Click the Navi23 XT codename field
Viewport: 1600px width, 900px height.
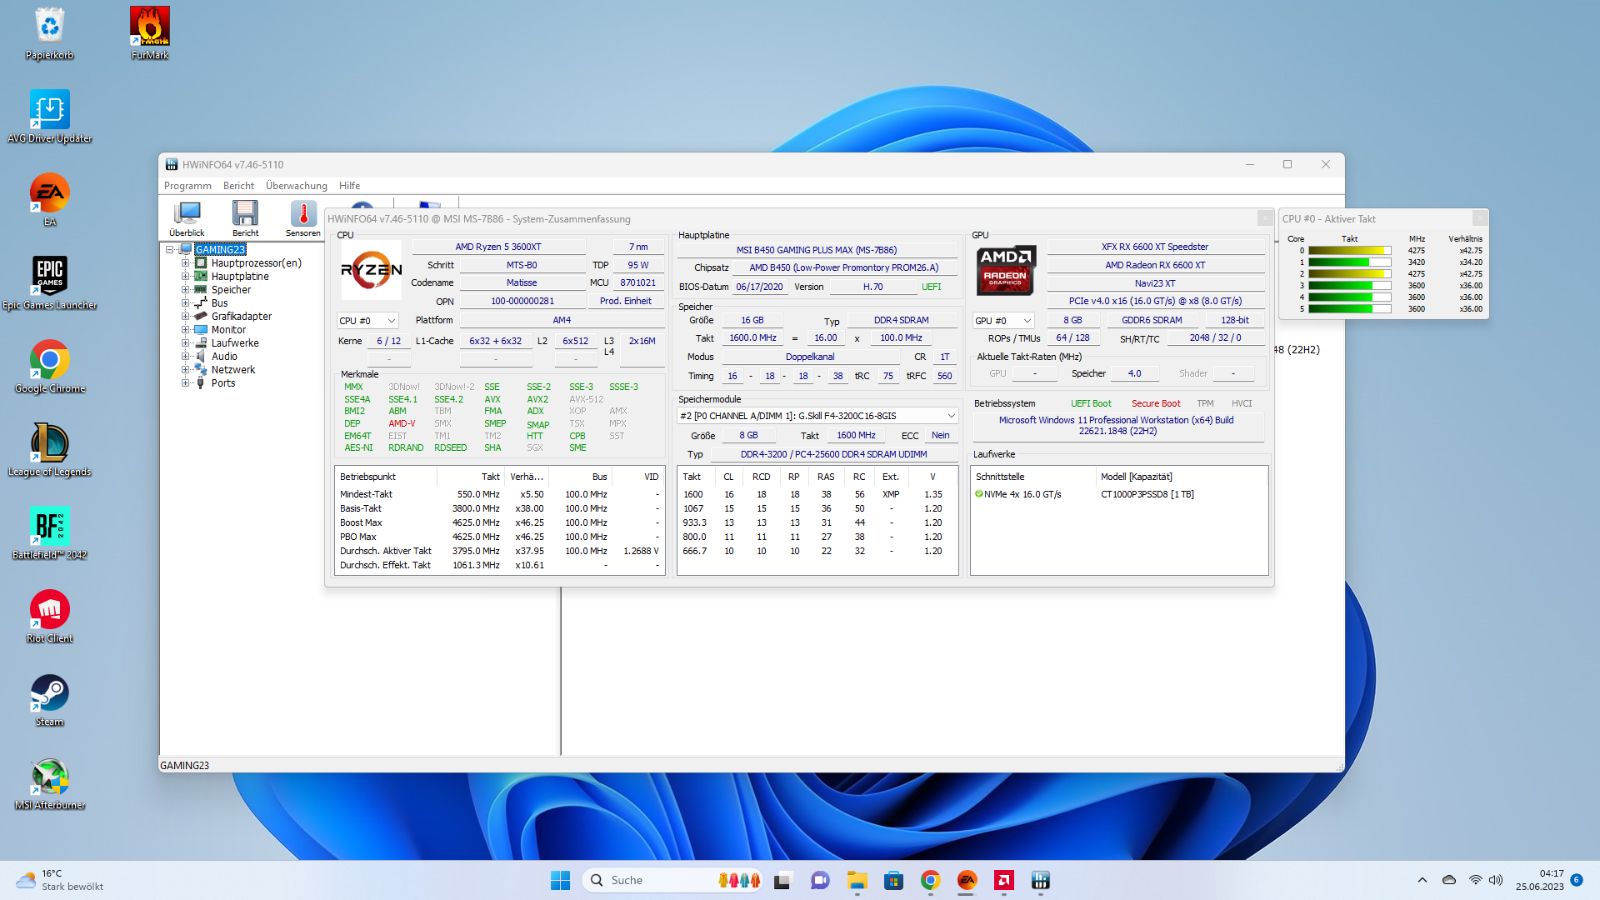(1155, 283)
